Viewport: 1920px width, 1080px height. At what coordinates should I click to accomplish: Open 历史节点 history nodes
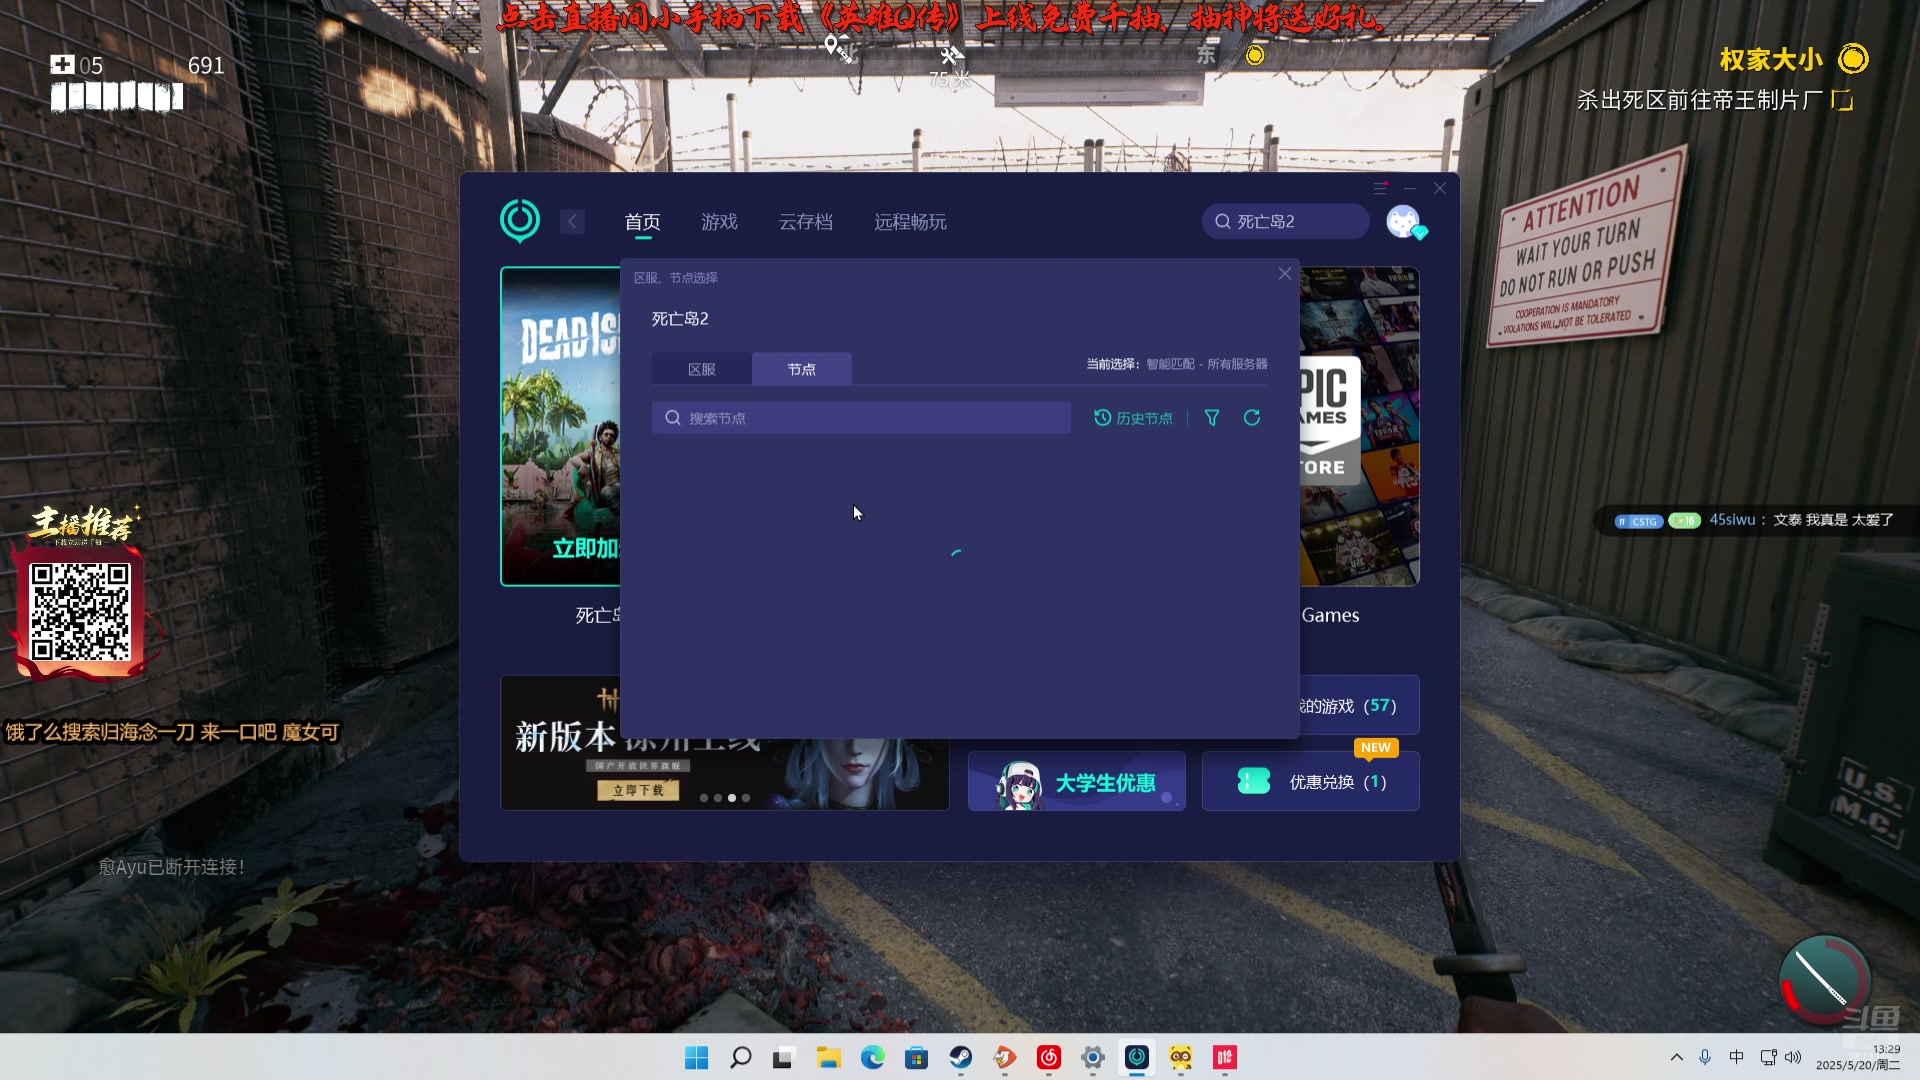(x=1133, y=418)
